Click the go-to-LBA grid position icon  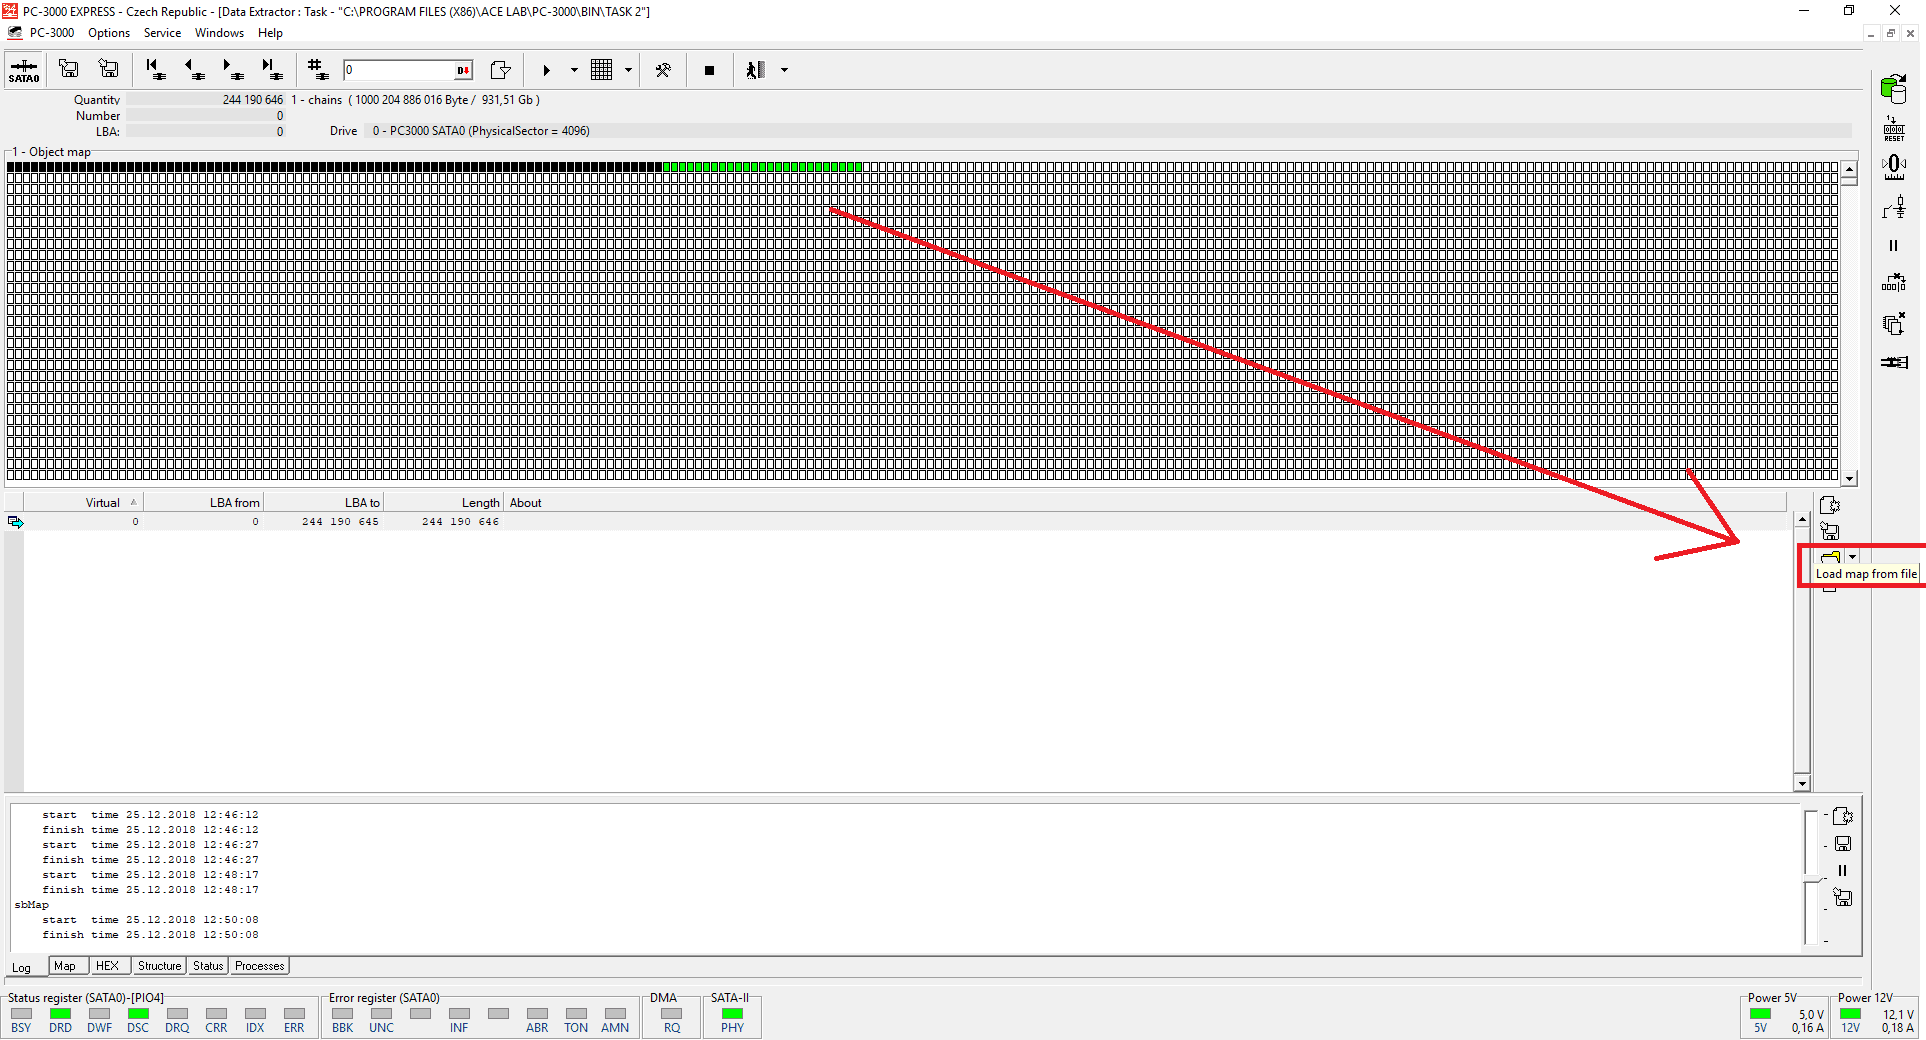click(317, 69)
